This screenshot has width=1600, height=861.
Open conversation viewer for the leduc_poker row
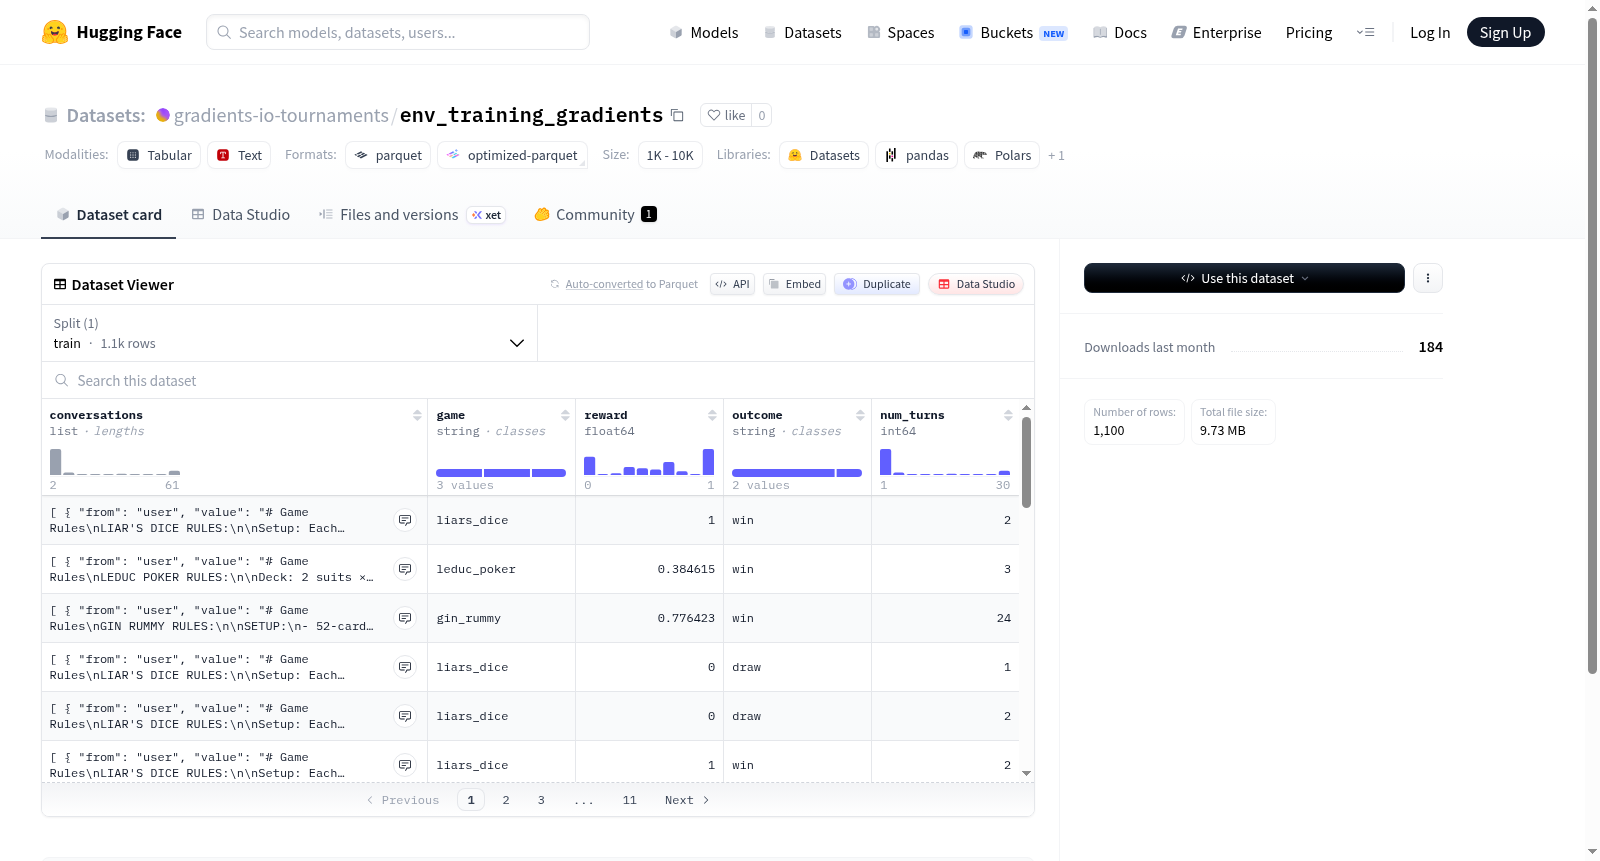tap(405, 569)
